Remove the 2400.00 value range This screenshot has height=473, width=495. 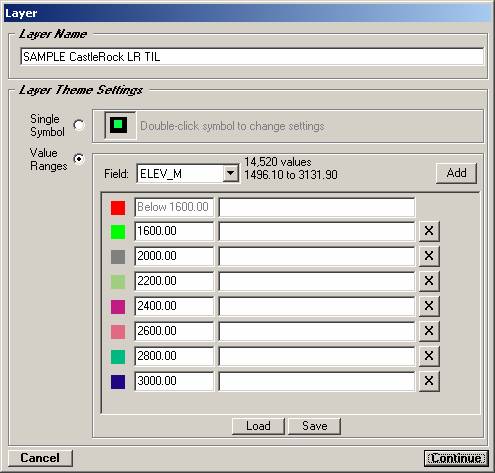pos(429,306)
